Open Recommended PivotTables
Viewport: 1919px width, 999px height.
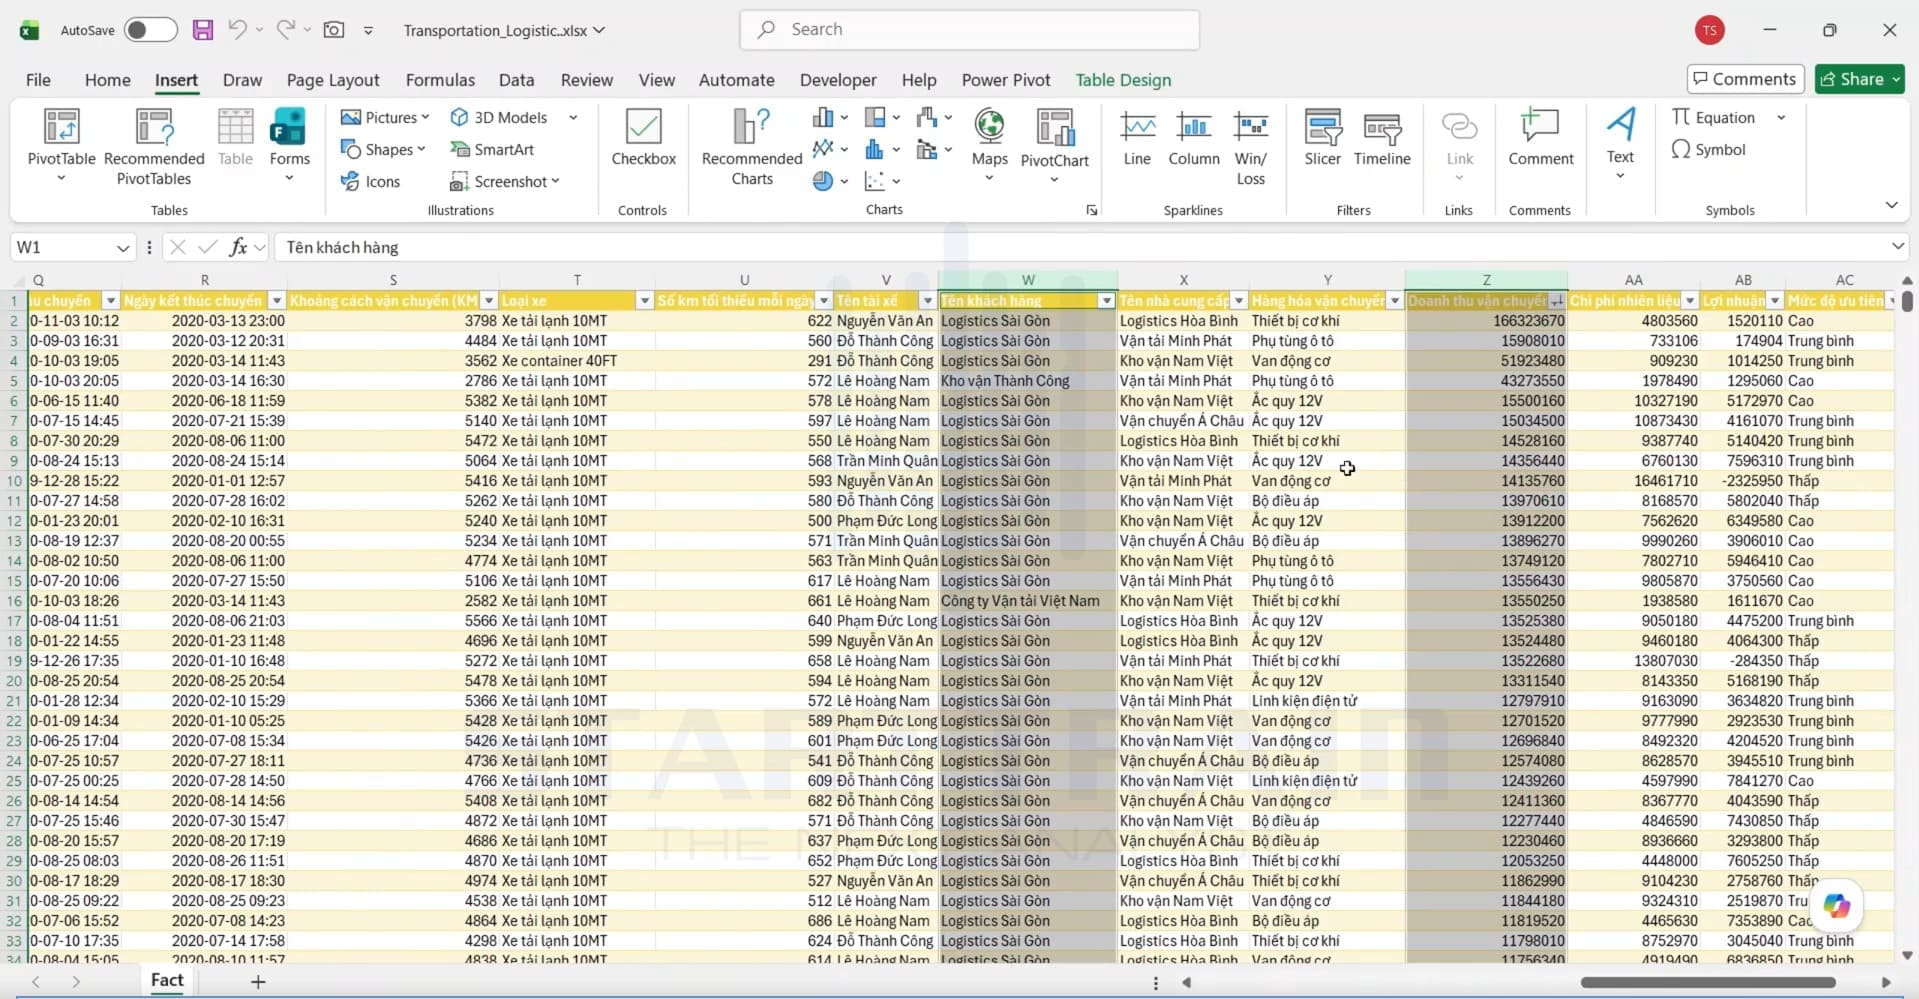(x=154, y=147)
